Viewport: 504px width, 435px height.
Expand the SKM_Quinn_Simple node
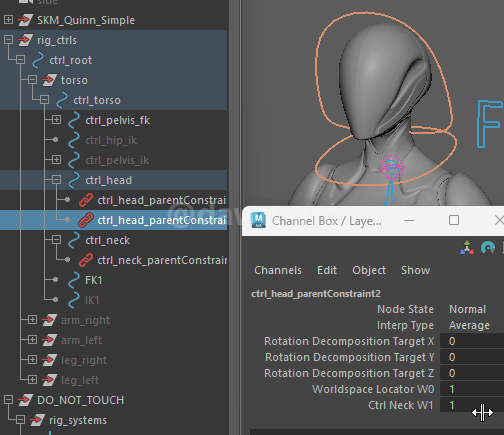[x=8, y=20]
